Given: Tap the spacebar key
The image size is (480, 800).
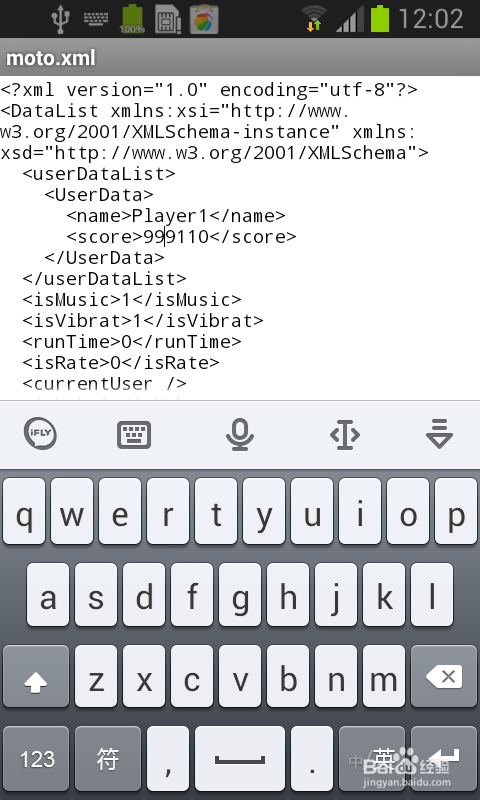Looking at the screenshot, I should point(240,758).
